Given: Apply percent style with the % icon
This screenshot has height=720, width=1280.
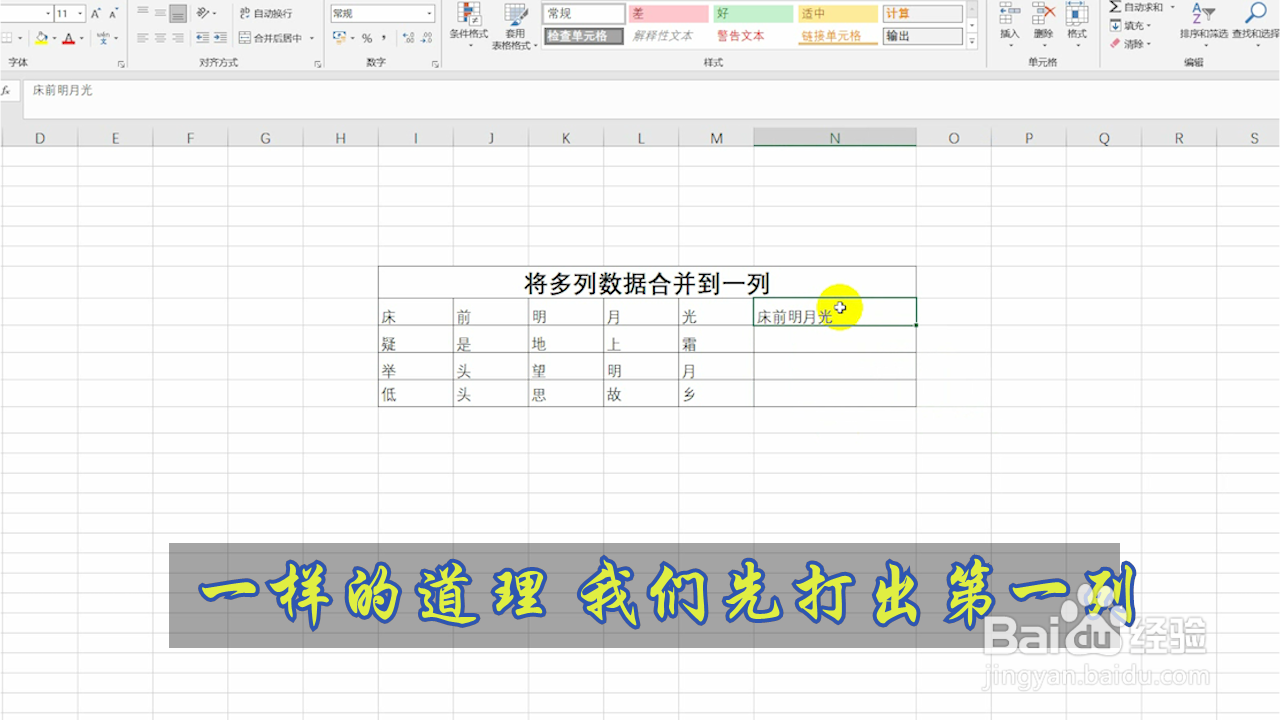Looking at the screenshot, I should tap(367, 38).
